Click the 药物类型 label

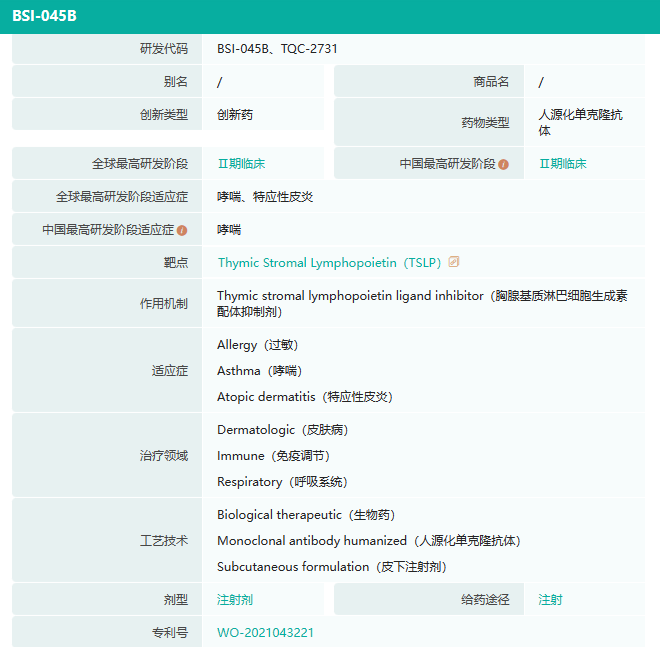[485, 122]
